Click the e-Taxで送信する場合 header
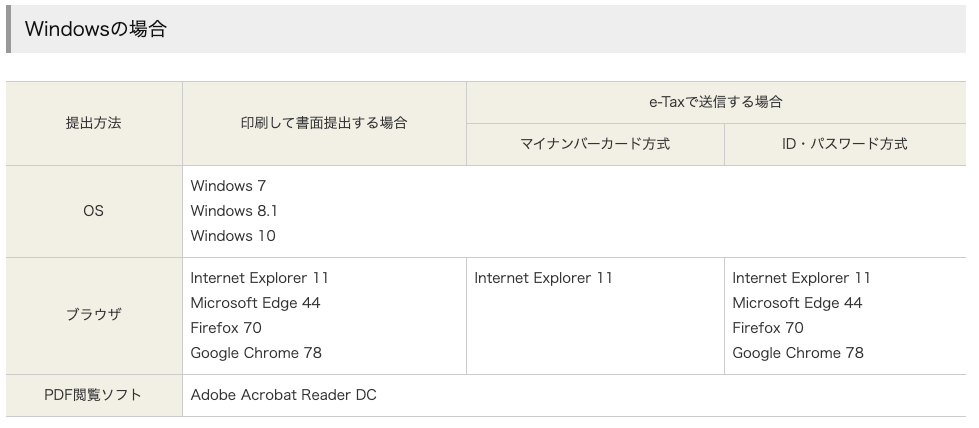979x428 pixels. click(x=715, y=102)
